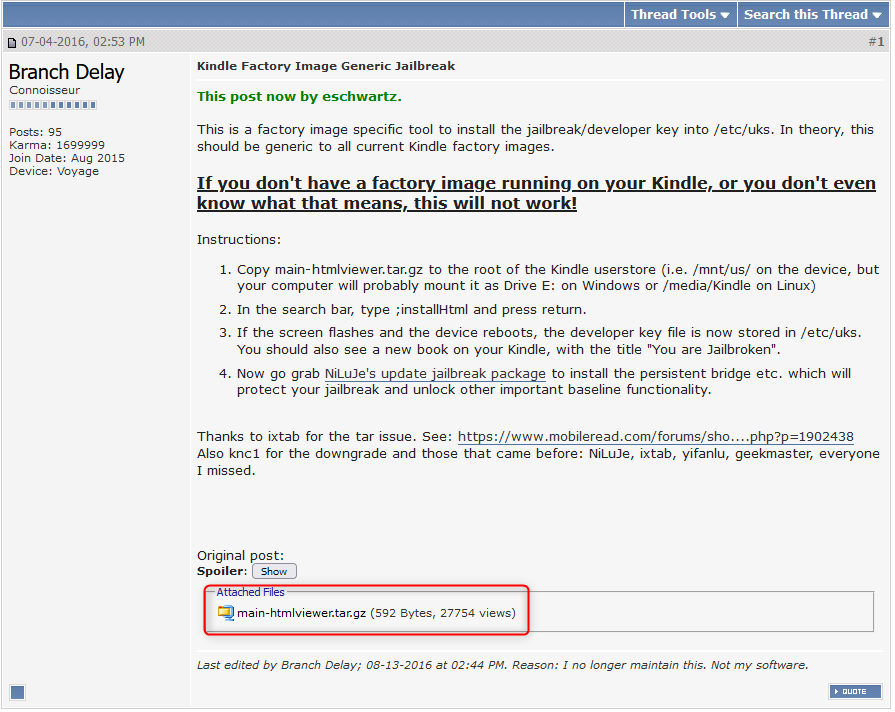
Task: Click the post status icon beside the date
Action: point(11,43)
